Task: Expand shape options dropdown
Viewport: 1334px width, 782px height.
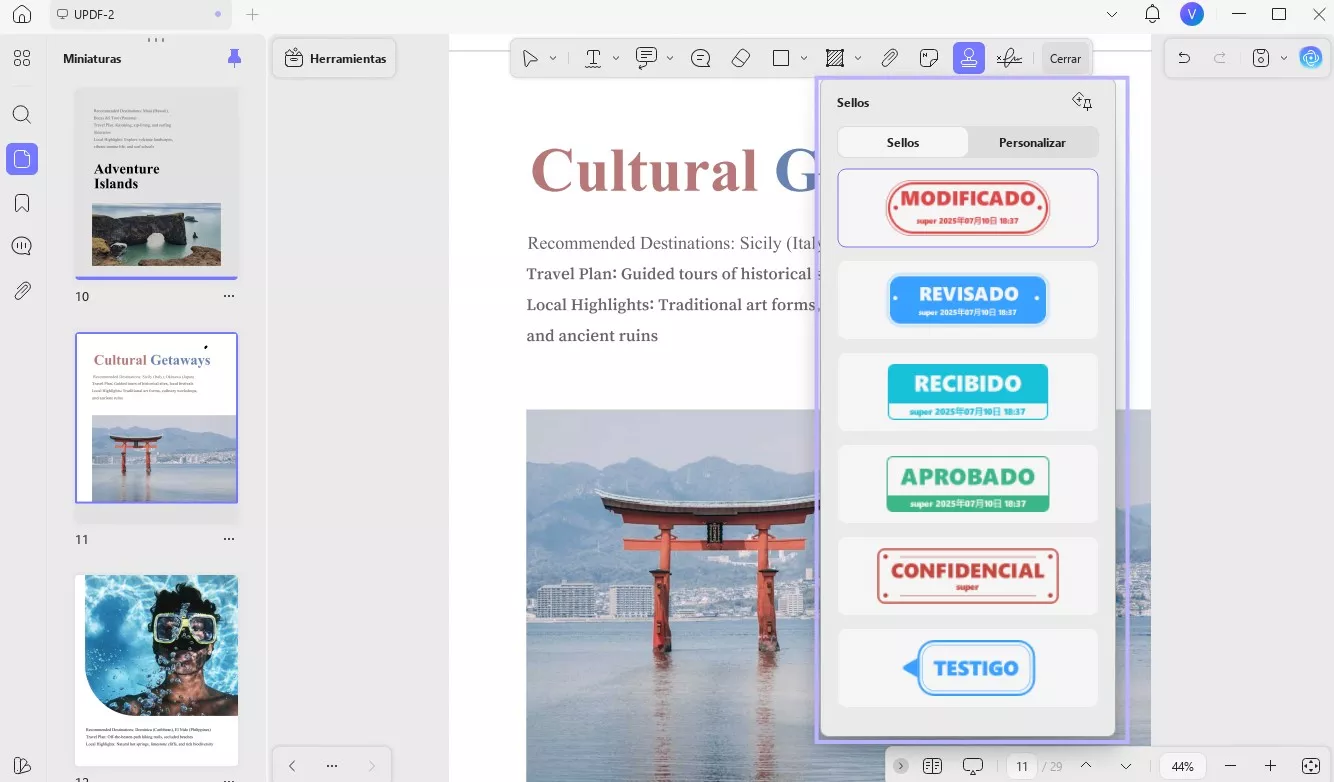Action: [804, 59]
